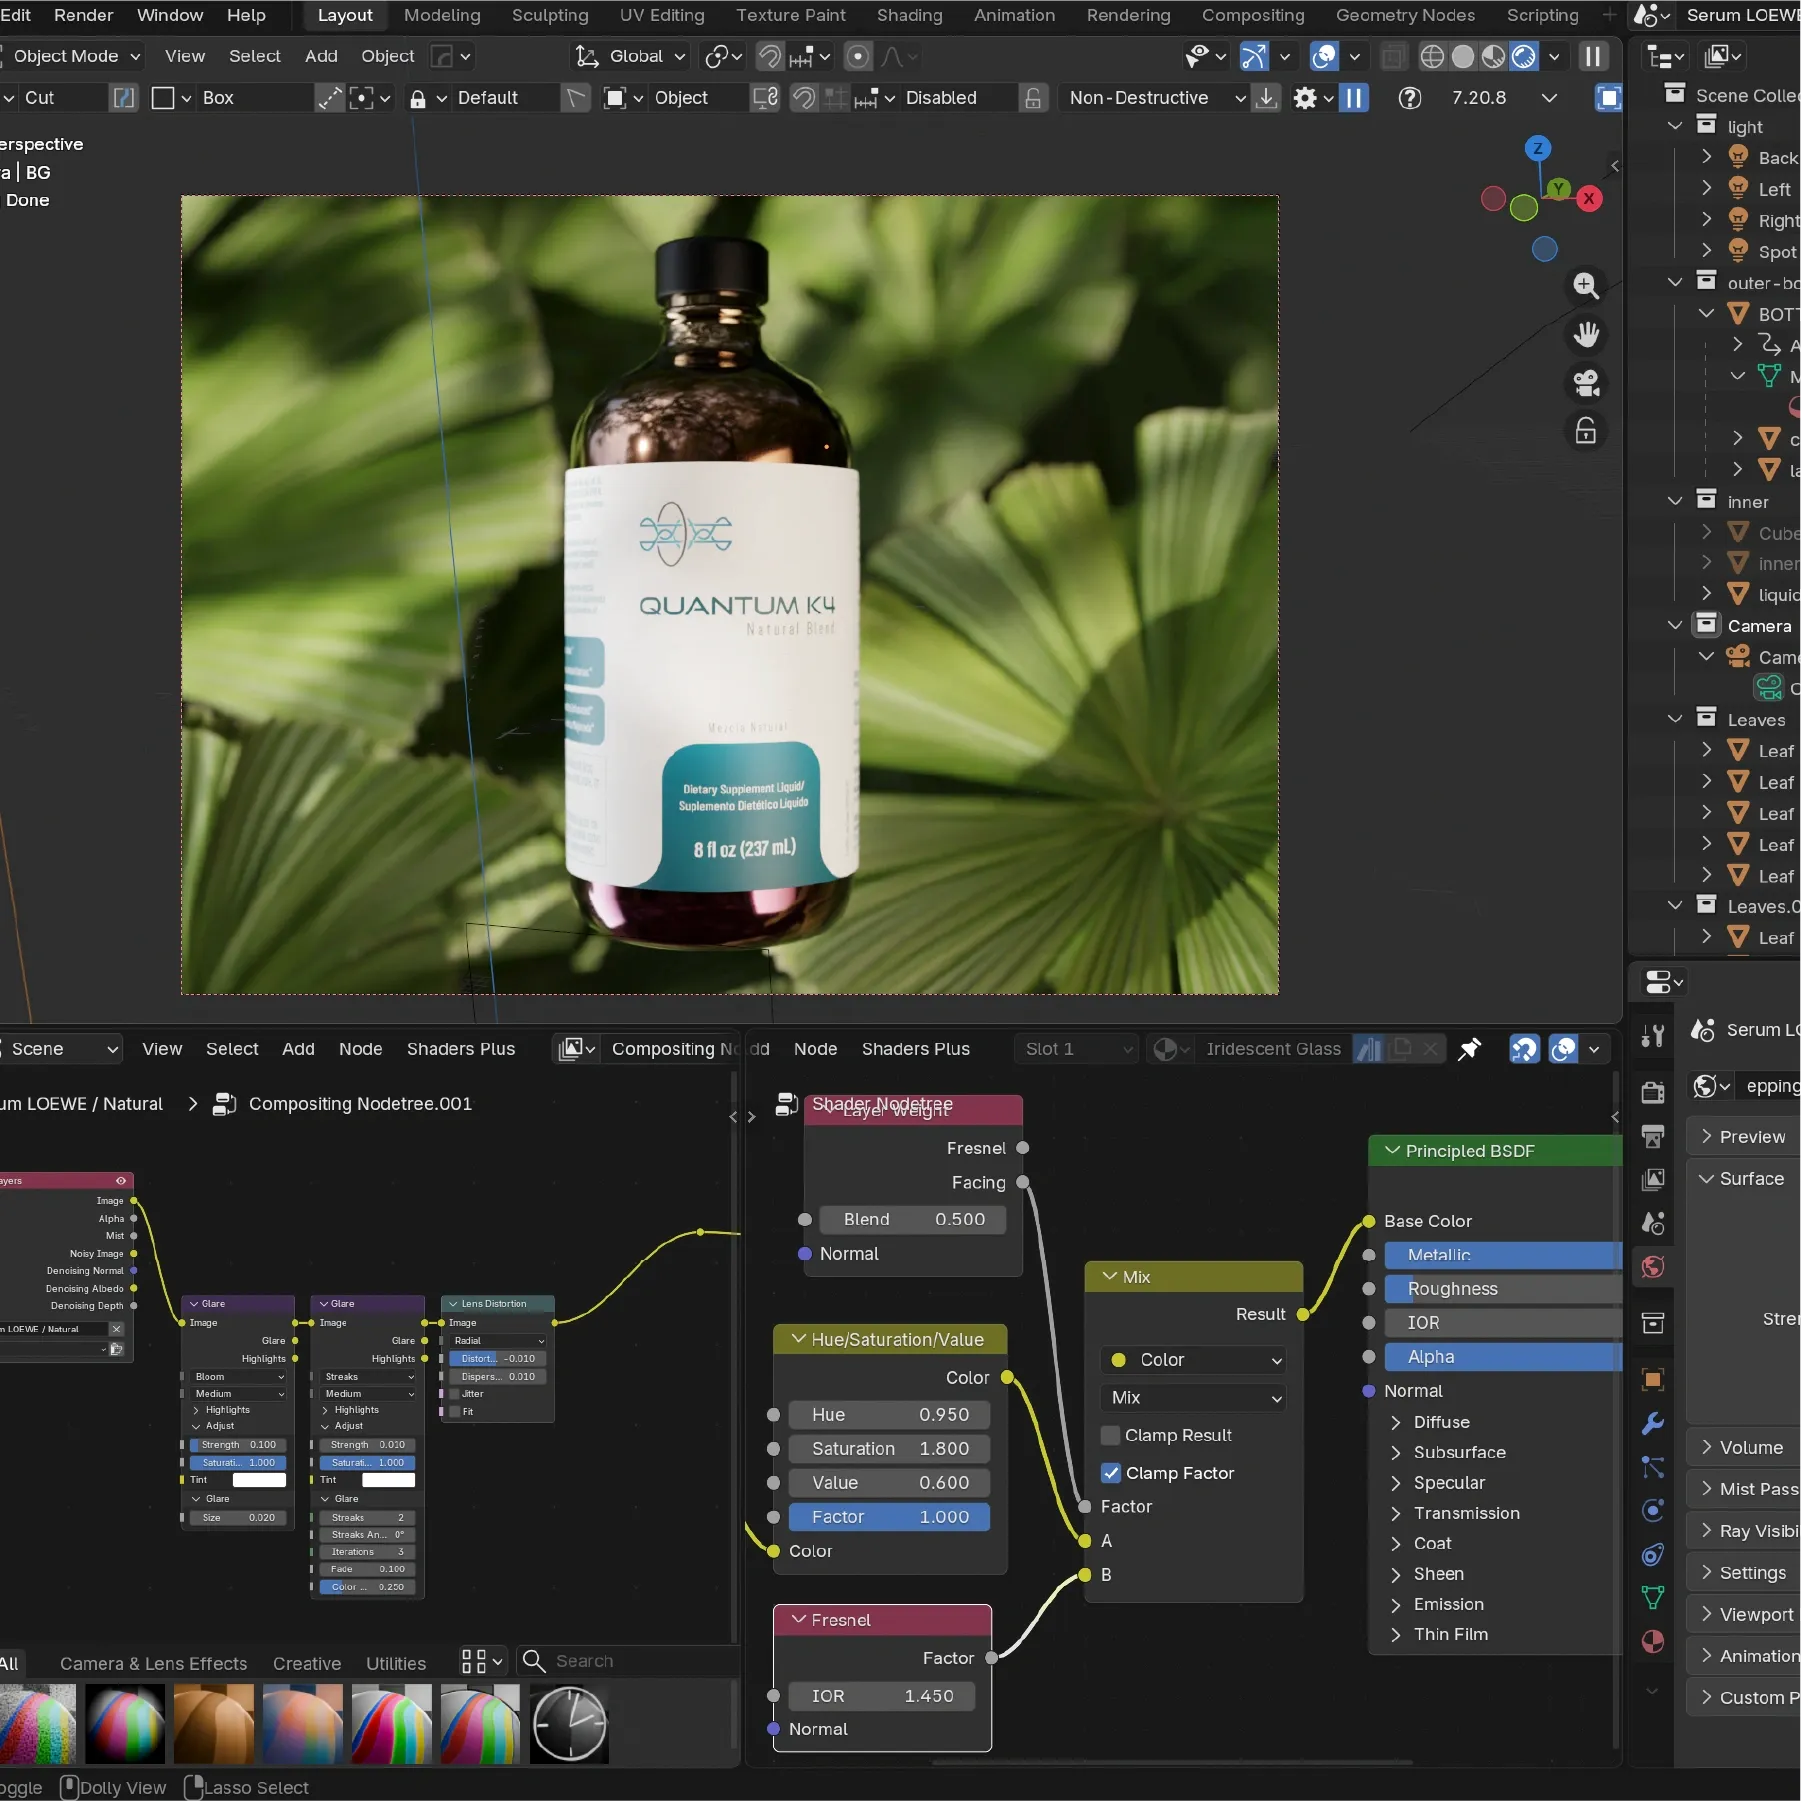Open the Material properties tab icon

tap(1653, 1642)
